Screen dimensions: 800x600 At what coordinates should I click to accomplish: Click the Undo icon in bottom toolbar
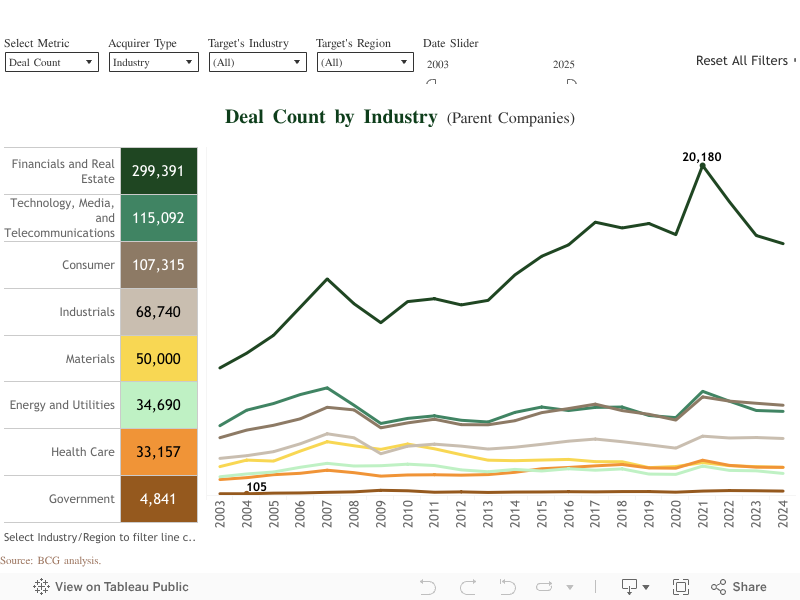point(427,587)
